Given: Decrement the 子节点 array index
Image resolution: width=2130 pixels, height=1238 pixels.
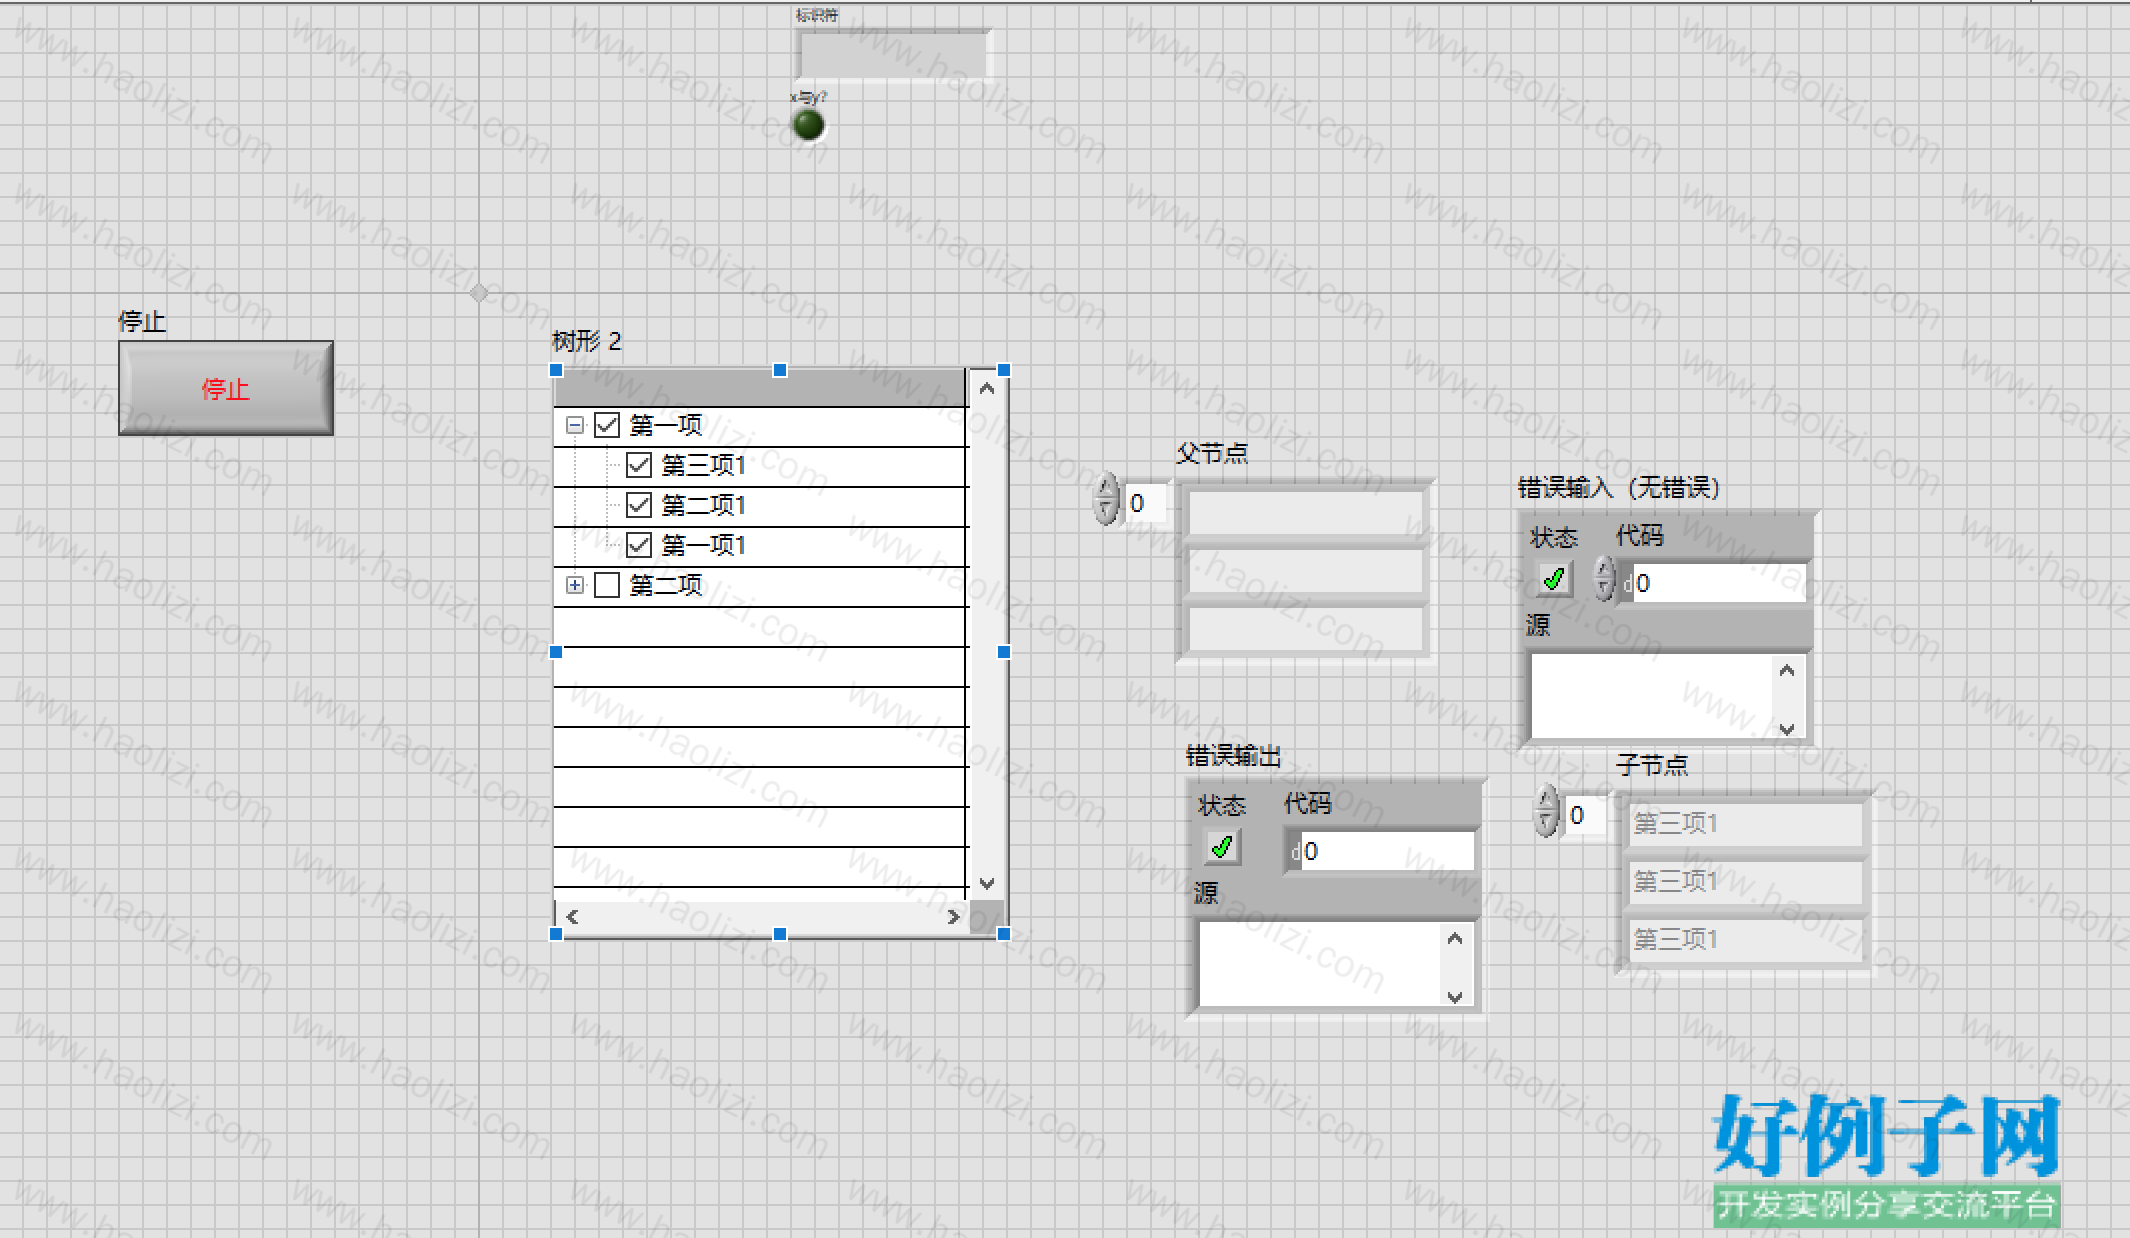Looking at the screenshot, I should (x=1546, y=823).
